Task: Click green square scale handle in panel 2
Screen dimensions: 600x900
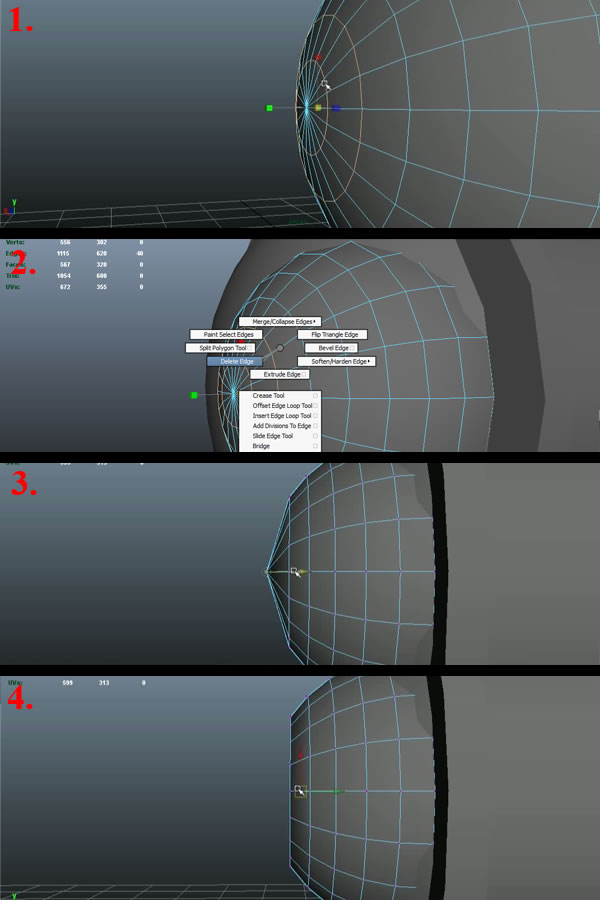Action: click(194, 396)
